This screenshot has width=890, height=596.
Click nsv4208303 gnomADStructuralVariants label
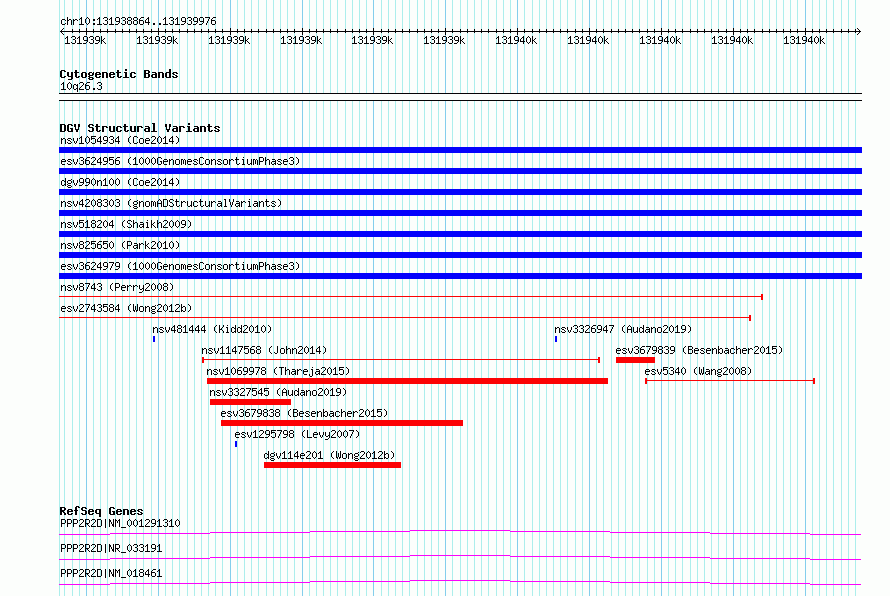point(171,203)
